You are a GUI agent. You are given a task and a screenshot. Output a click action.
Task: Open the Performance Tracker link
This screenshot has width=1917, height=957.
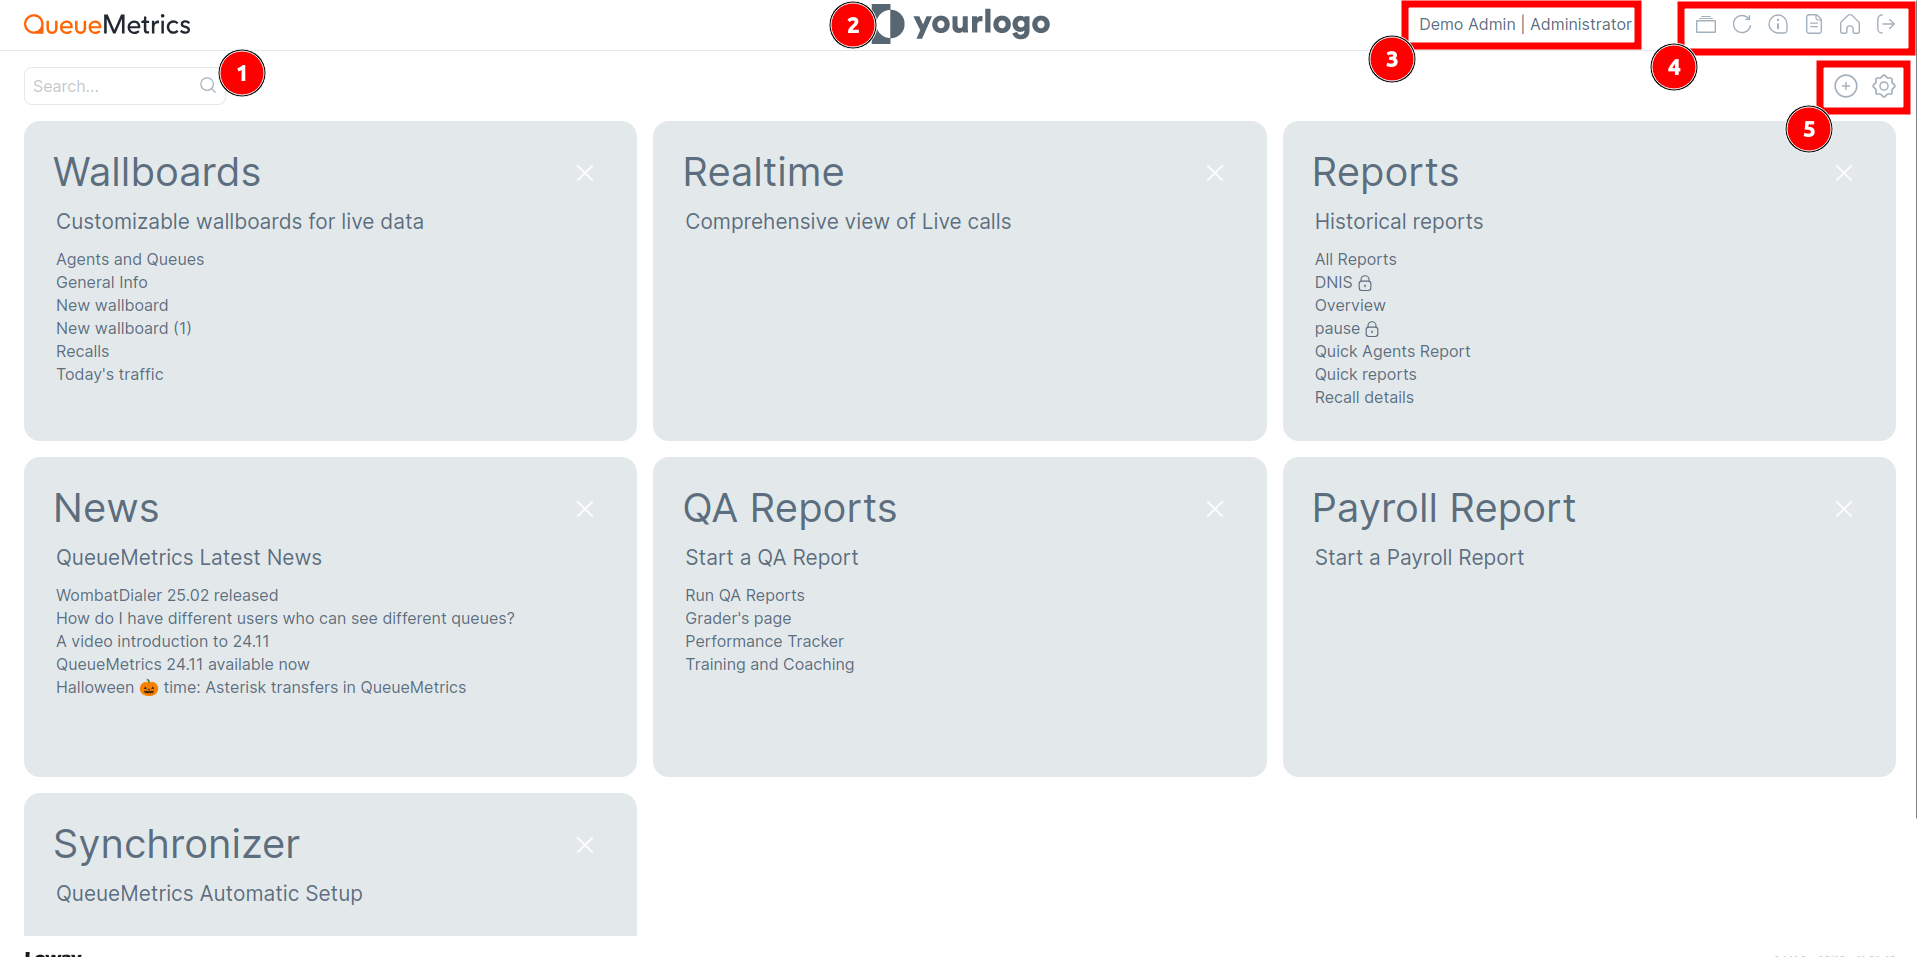tap(764, 641)
